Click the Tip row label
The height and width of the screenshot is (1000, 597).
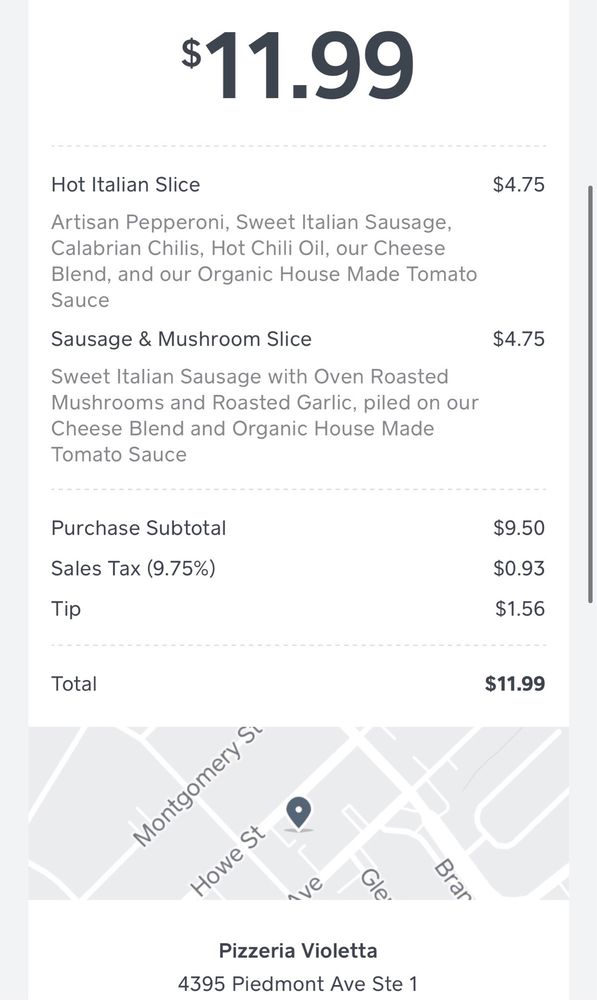click(66, 608)
